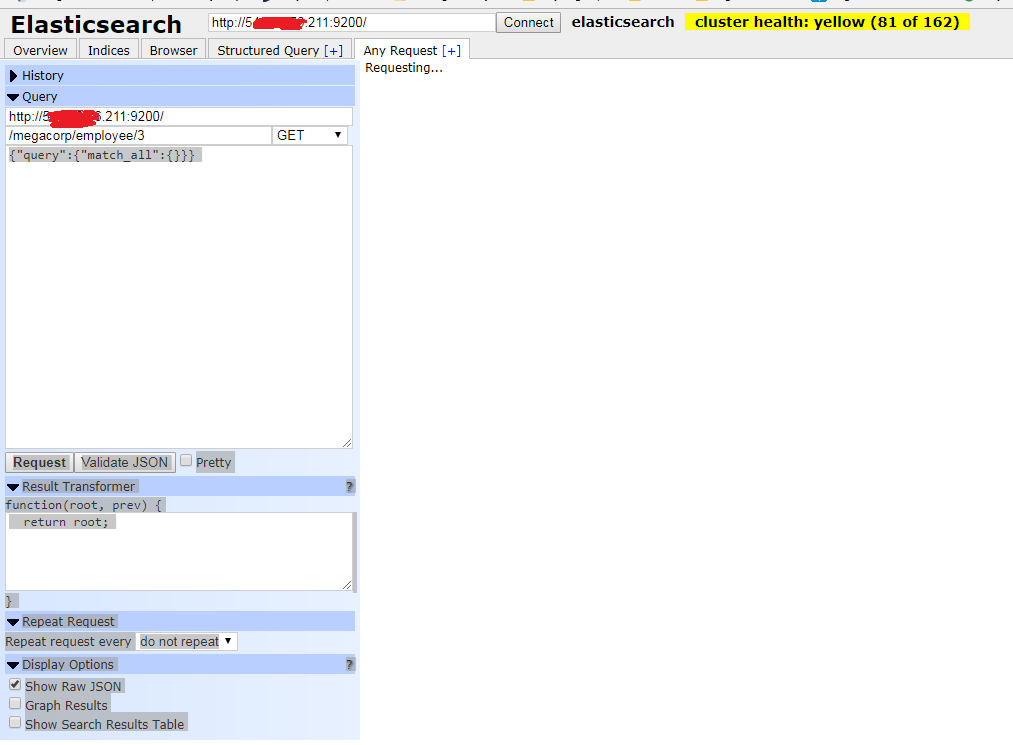Click the Query section collapse triangle

click(11, 96)
